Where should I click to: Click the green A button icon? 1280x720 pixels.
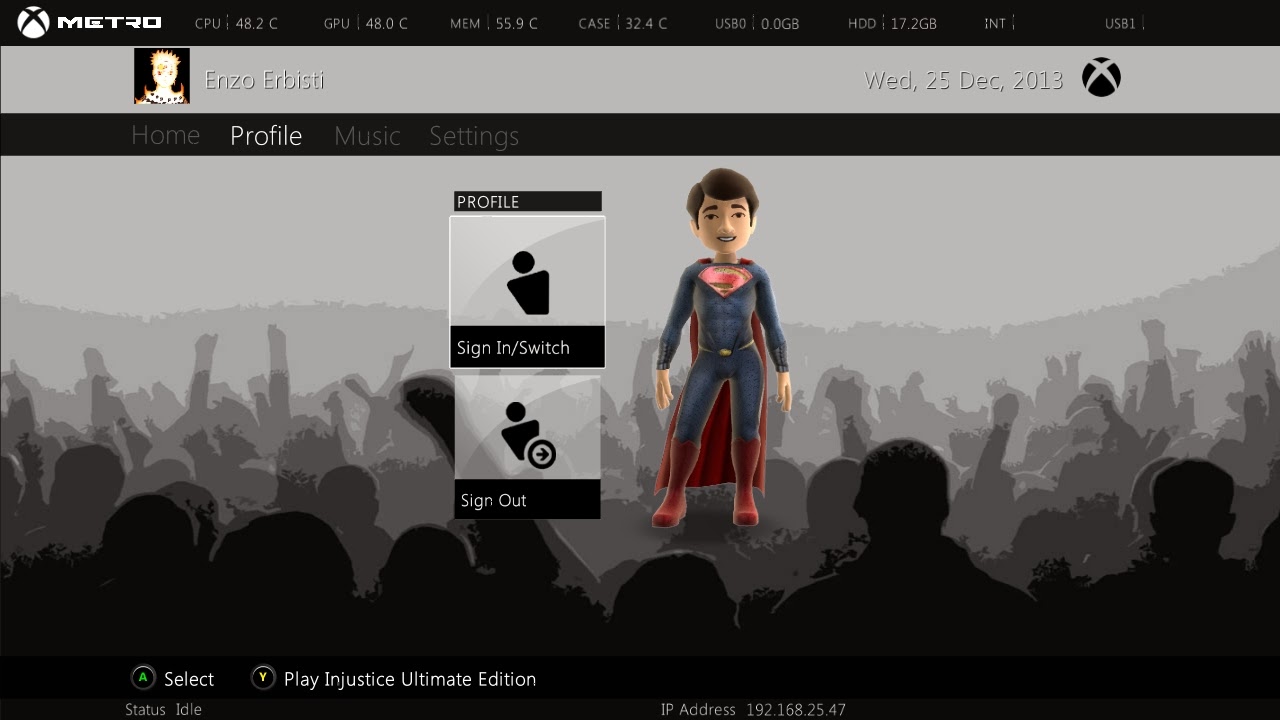point(143,678)
